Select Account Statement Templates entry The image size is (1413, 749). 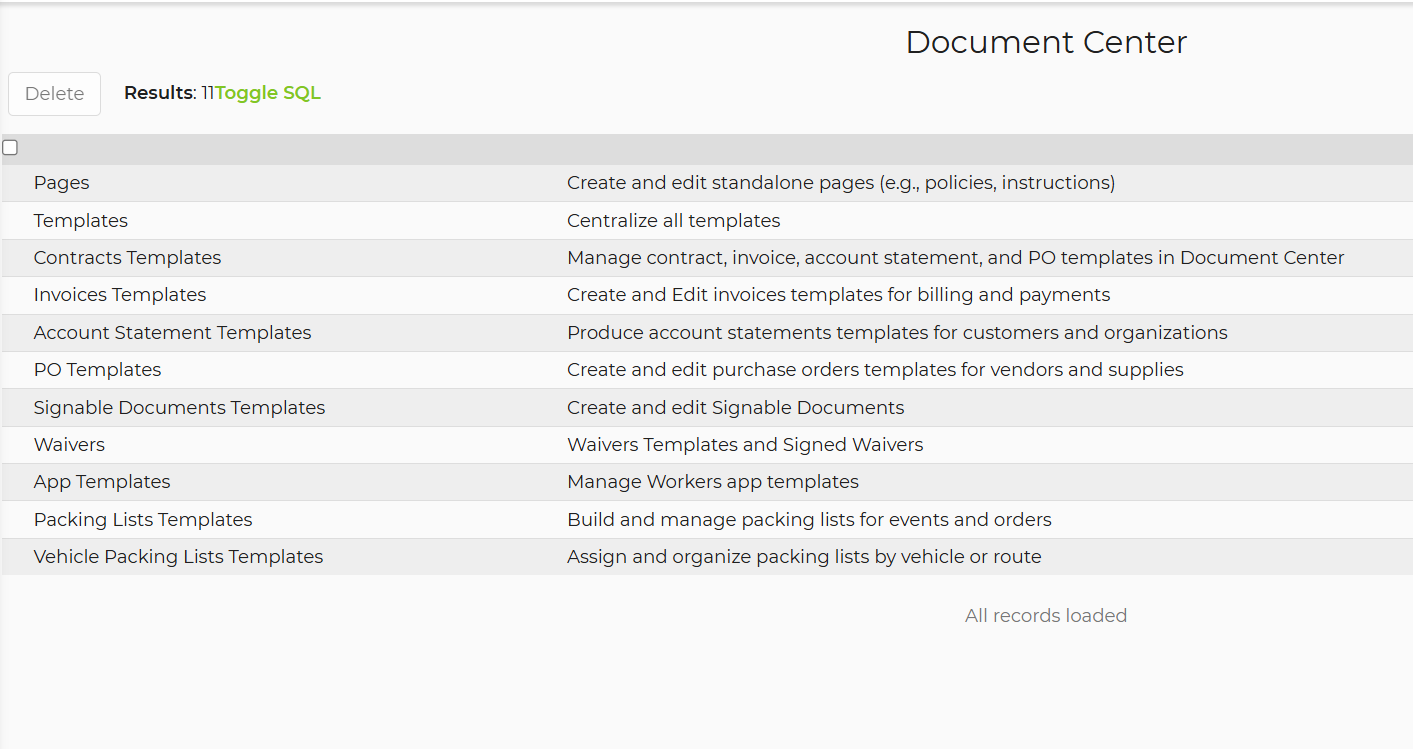click(172, 333)
